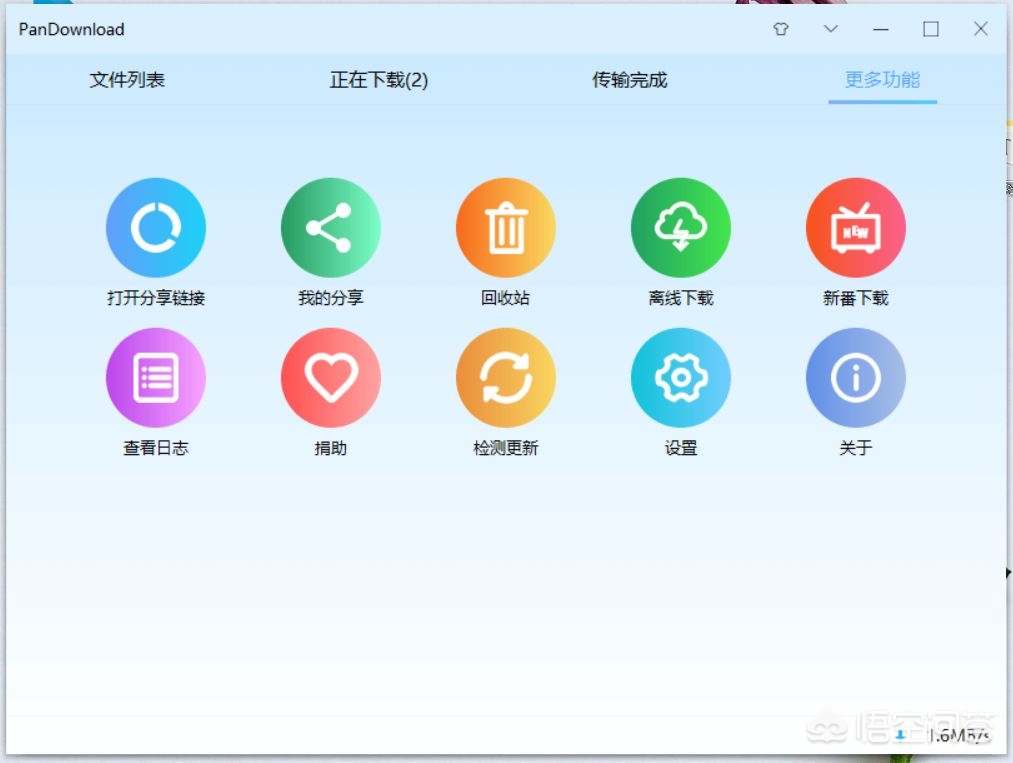Click the 捐助 text label
This screenshot has width=1013, height=763.
(331, 448)
